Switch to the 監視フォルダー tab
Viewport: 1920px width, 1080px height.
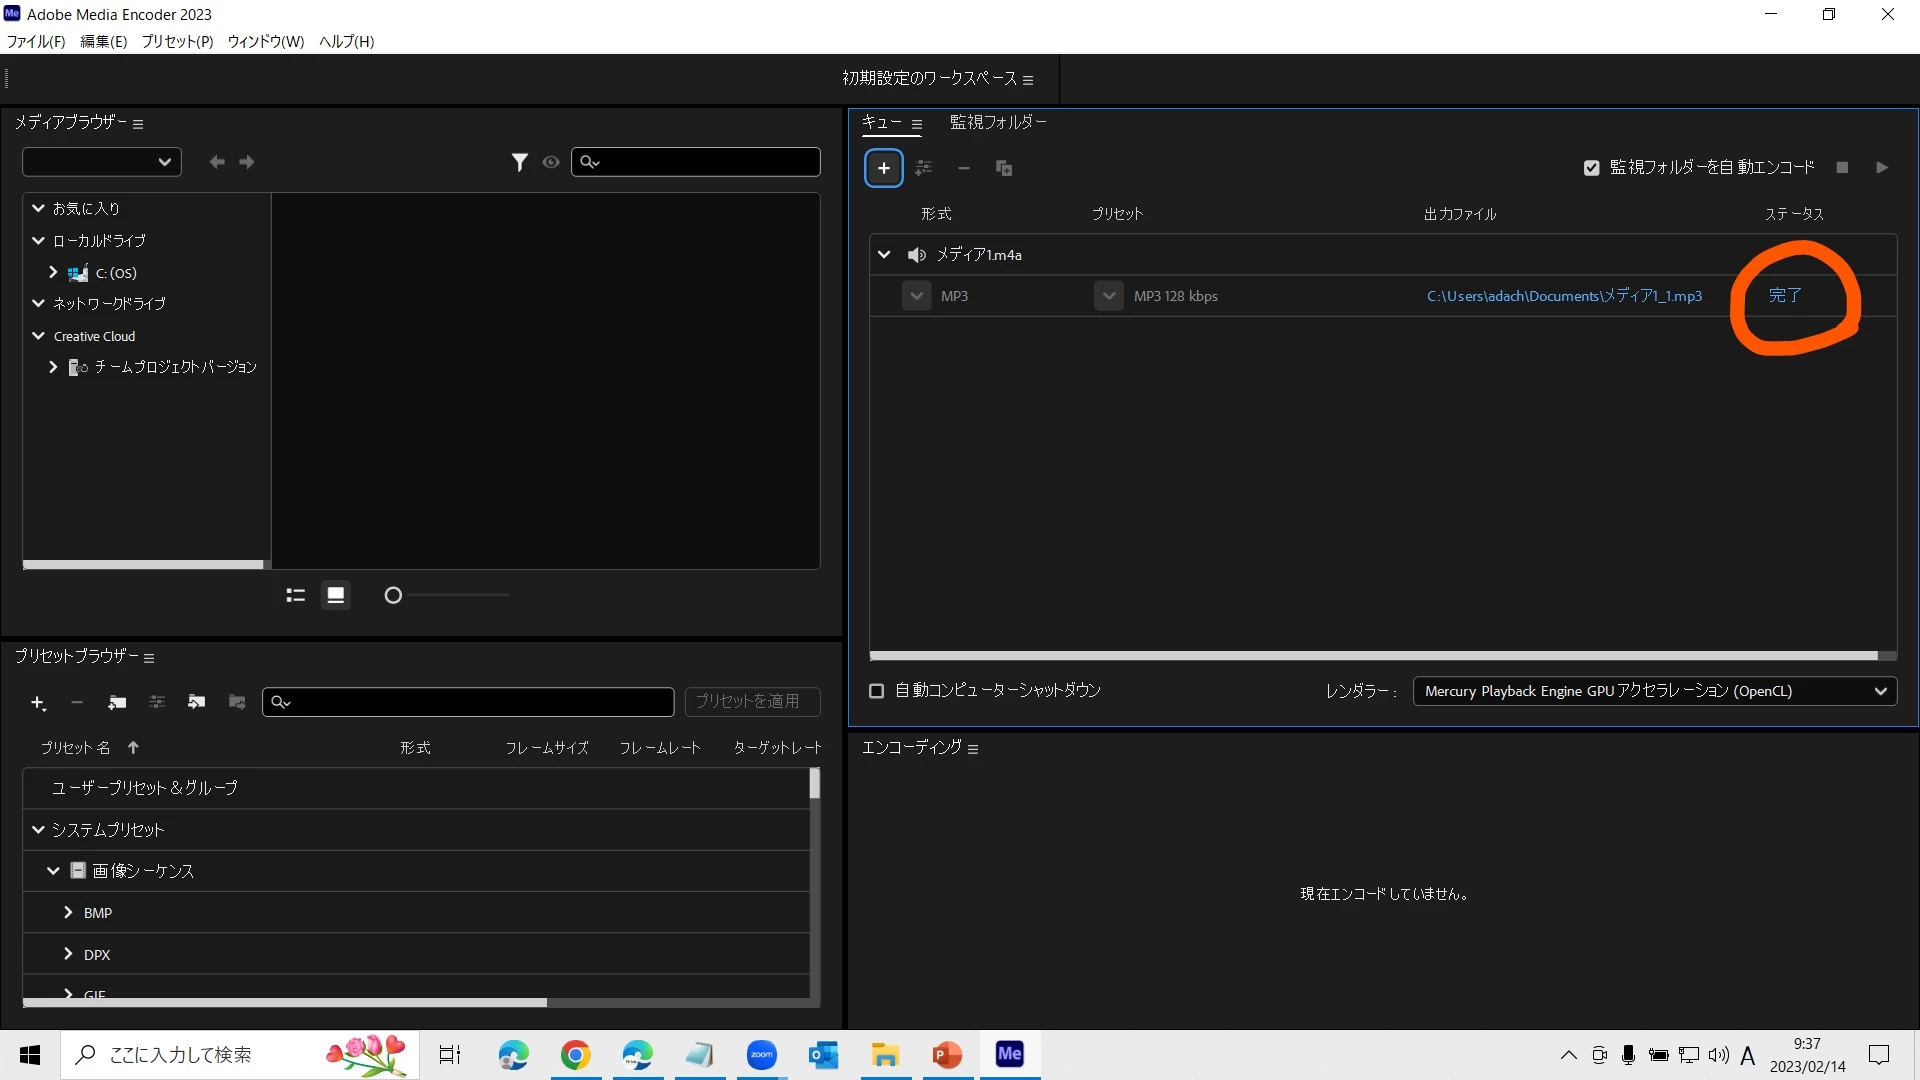[x=997, y=122]
